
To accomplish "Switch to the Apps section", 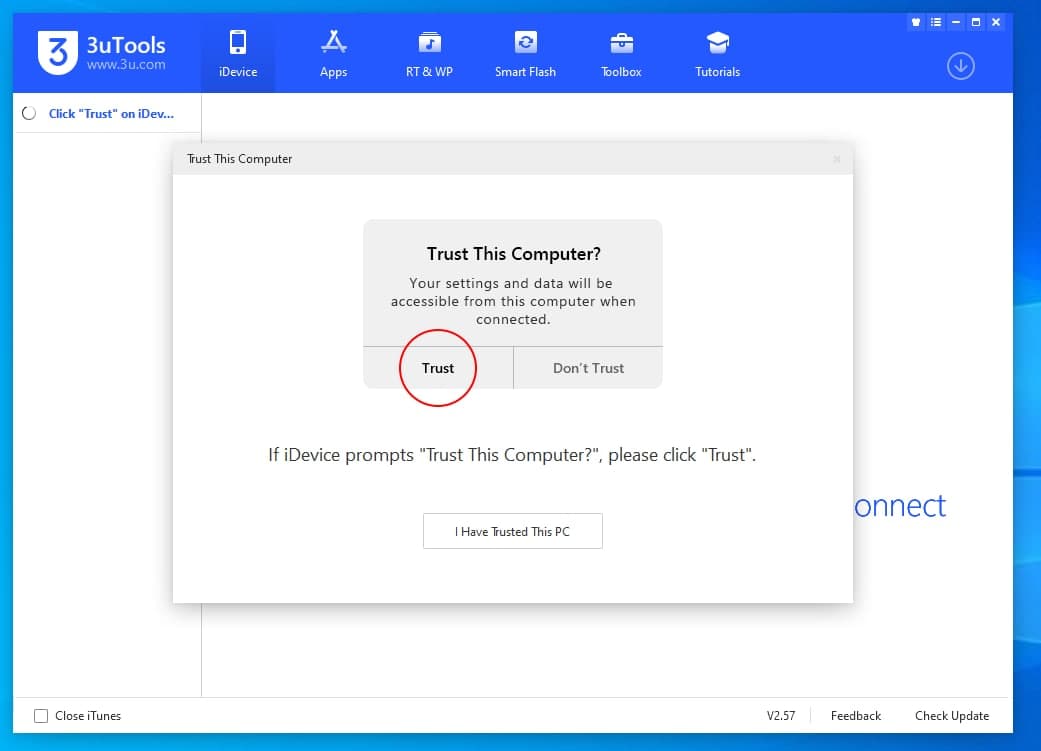I will click(333, 54).
